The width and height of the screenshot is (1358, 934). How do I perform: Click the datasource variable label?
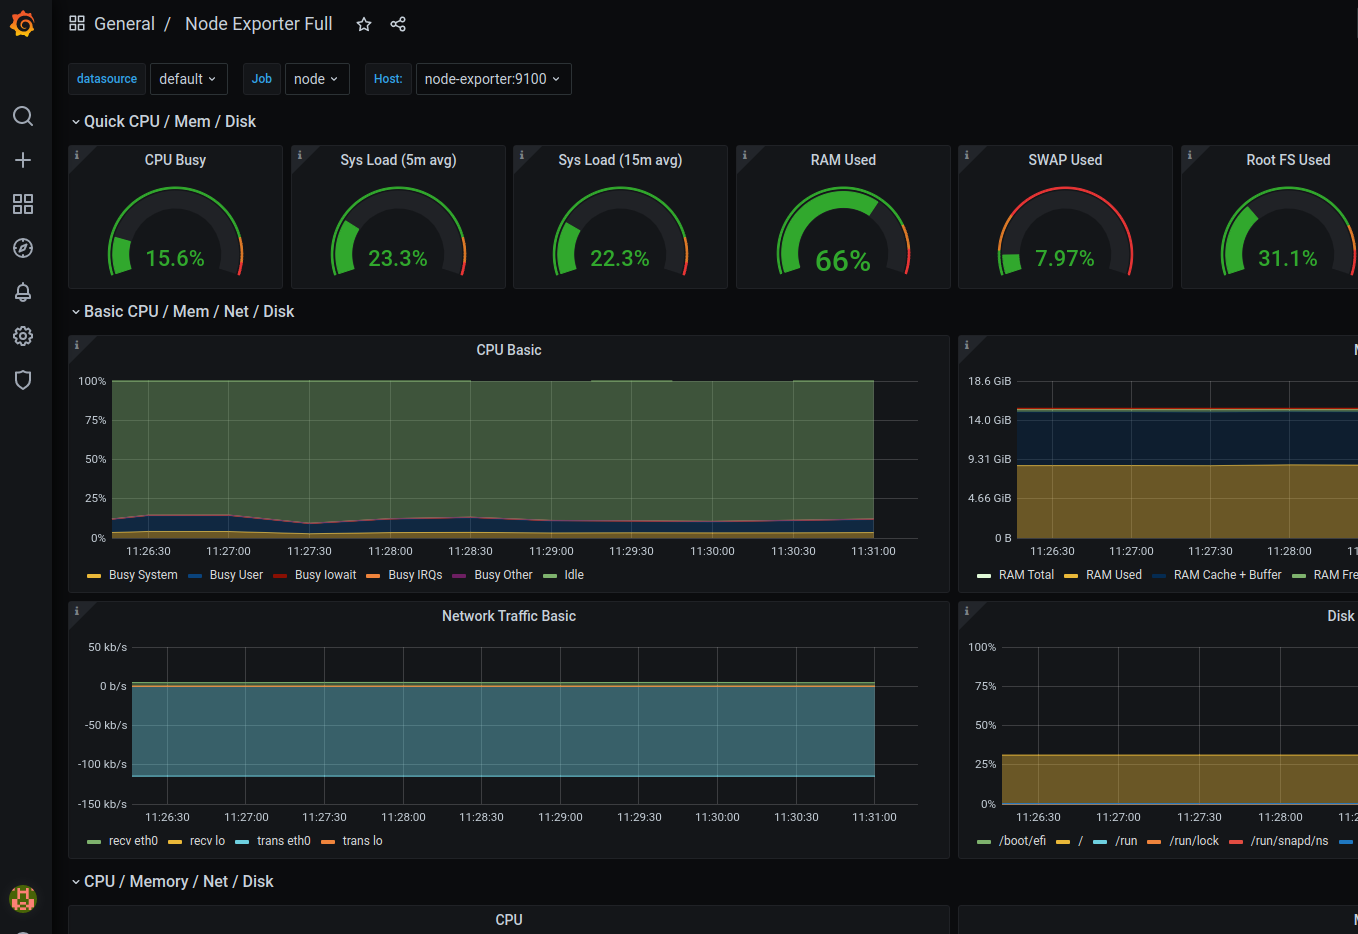tap(107, 79)
